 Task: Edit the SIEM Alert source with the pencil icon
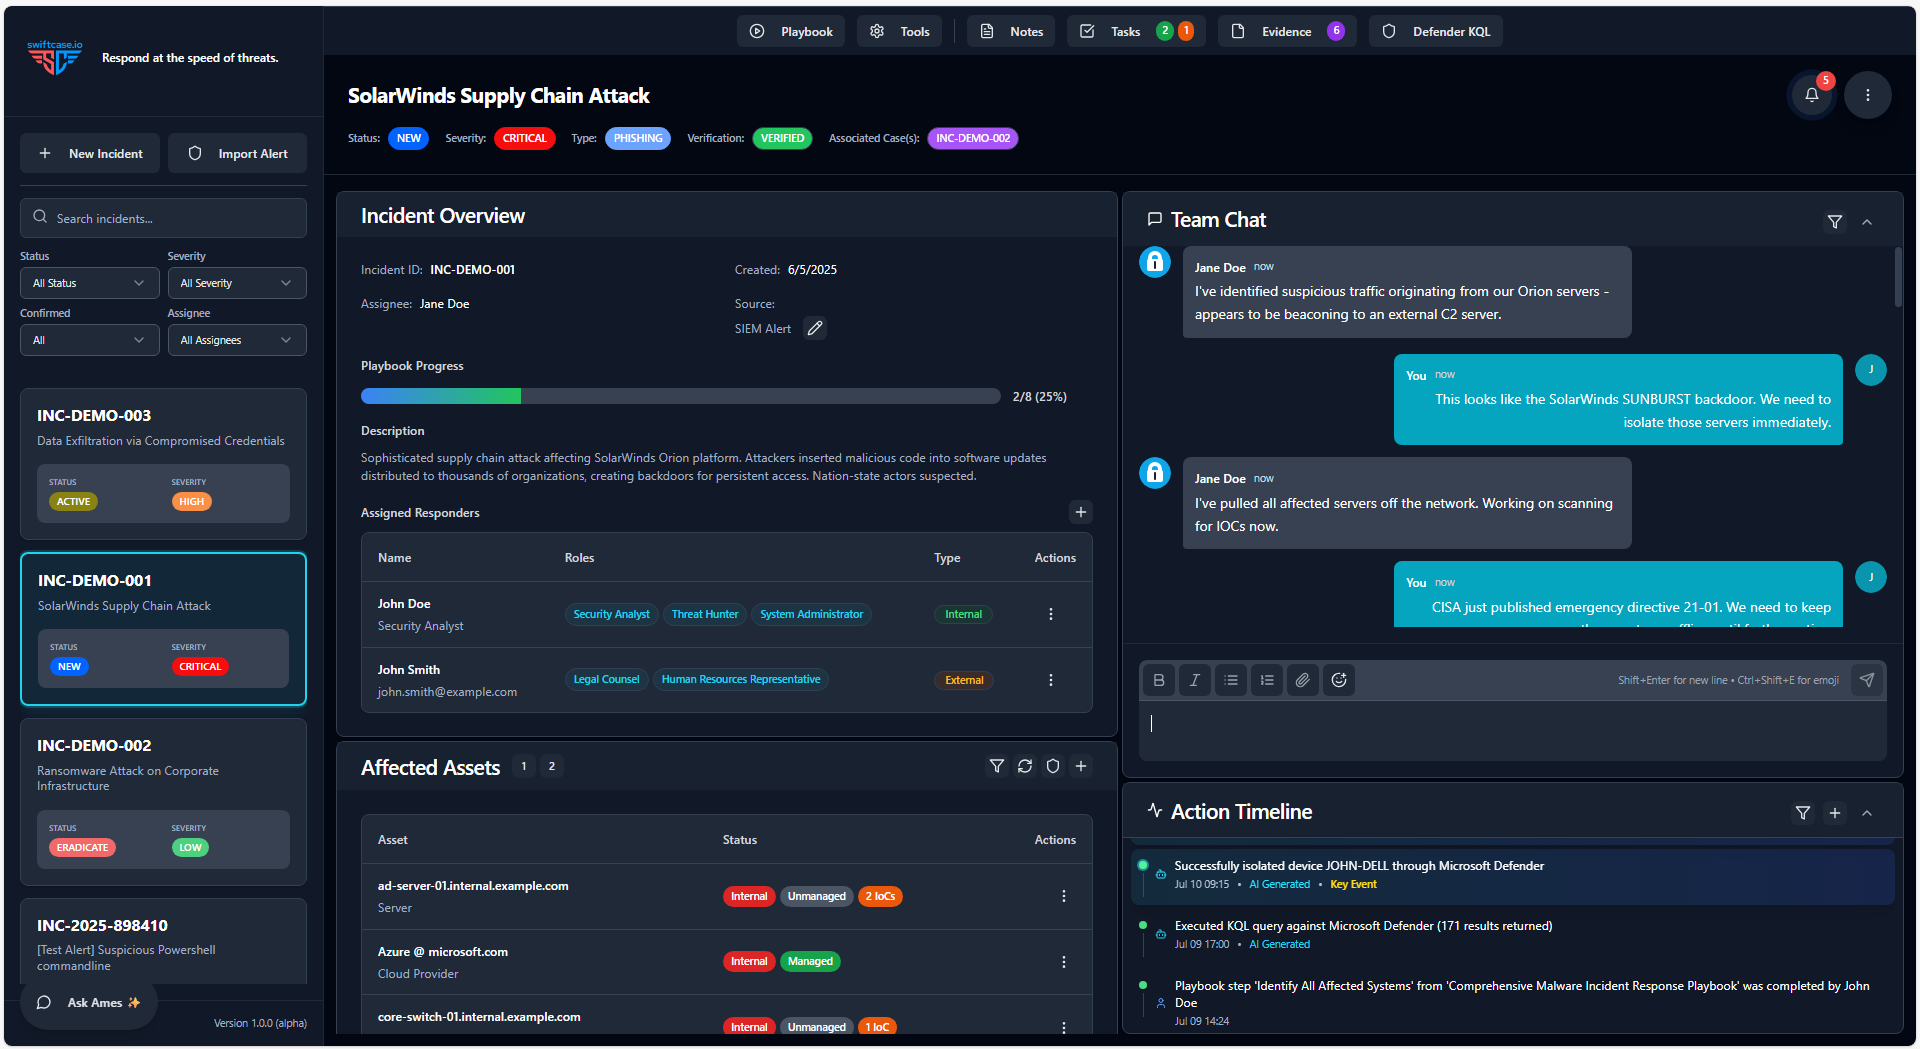(814, 328)
